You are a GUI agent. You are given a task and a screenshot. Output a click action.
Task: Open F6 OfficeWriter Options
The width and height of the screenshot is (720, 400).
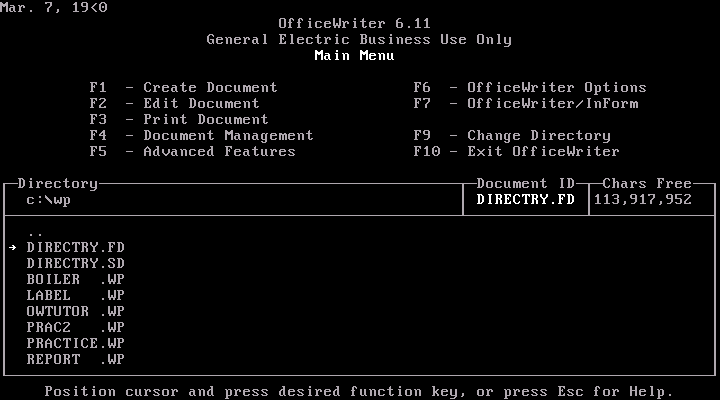tap(530, 87)
